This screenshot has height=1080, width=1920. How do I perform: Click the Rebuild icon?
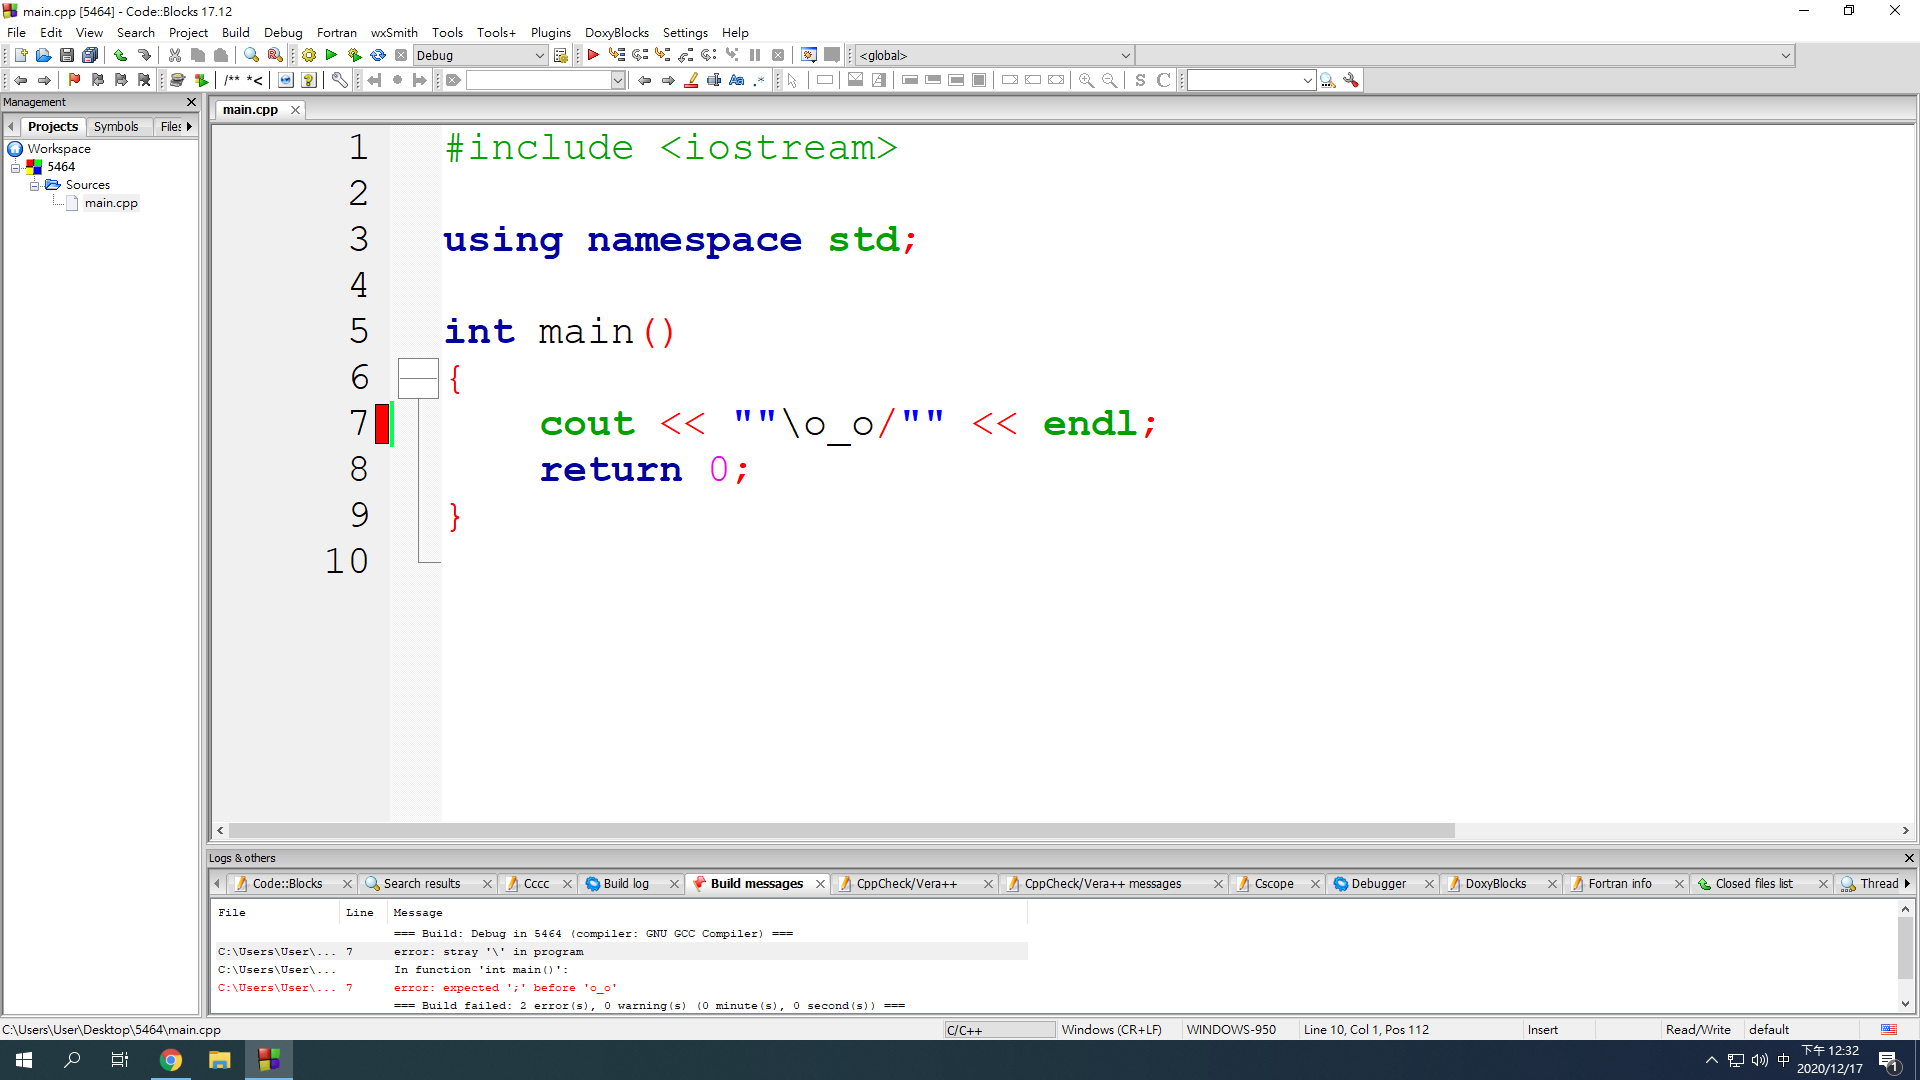coord(378,56)
